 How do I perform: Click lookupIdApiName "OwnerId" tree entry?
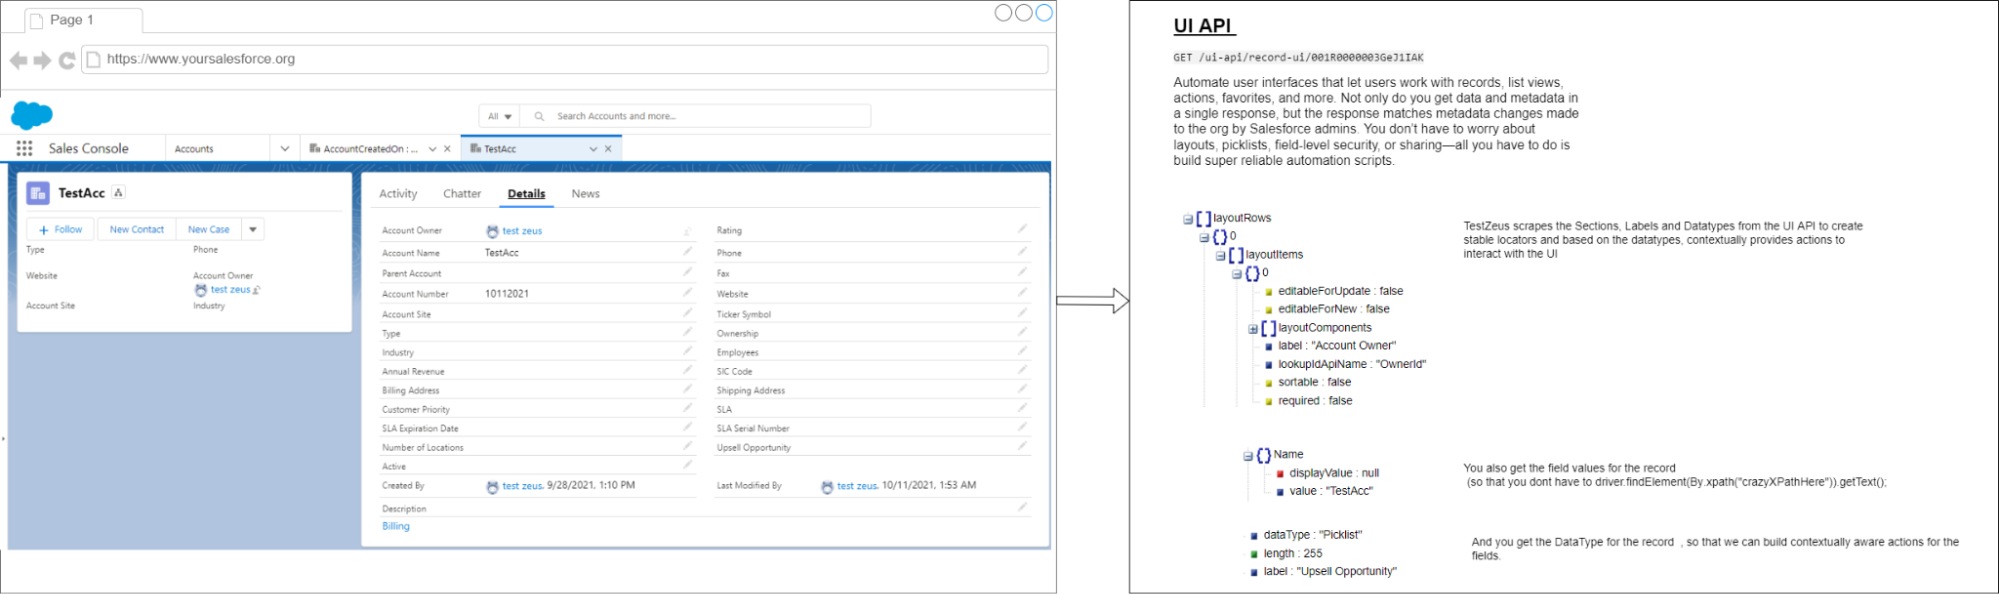[1352, 365]
